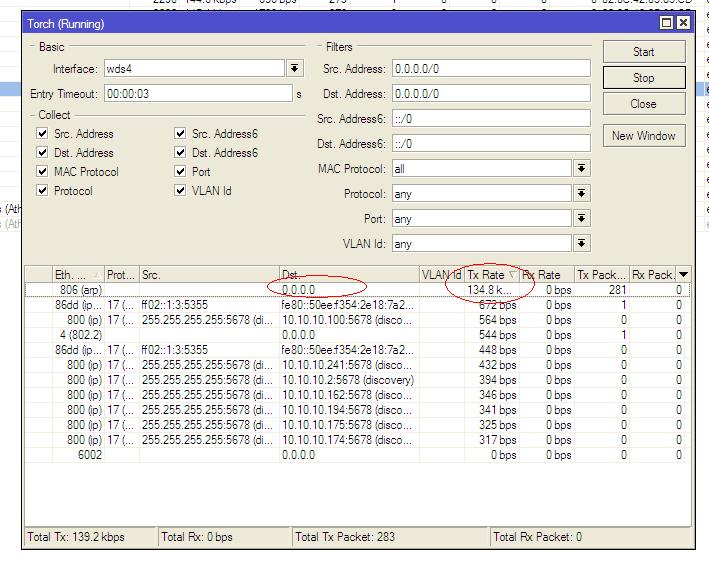Toggle the Src. Address collect checkbox
The height and width of the screenshot is (564, 709).
(43, 133)
